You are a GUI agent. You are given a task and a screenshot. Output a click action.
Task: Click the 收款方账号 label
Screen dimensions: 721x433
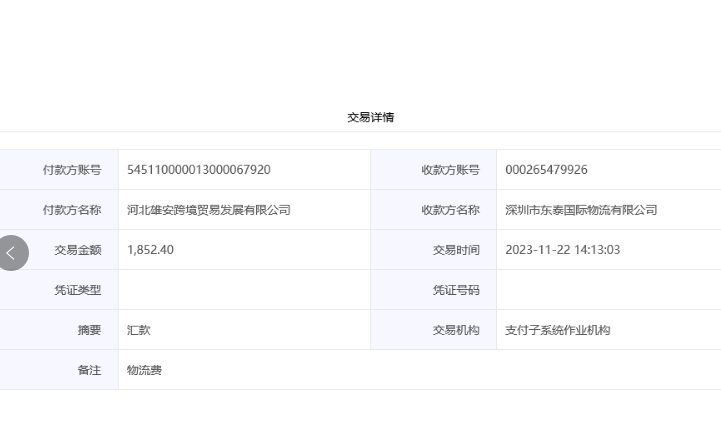tap(451, 170)
